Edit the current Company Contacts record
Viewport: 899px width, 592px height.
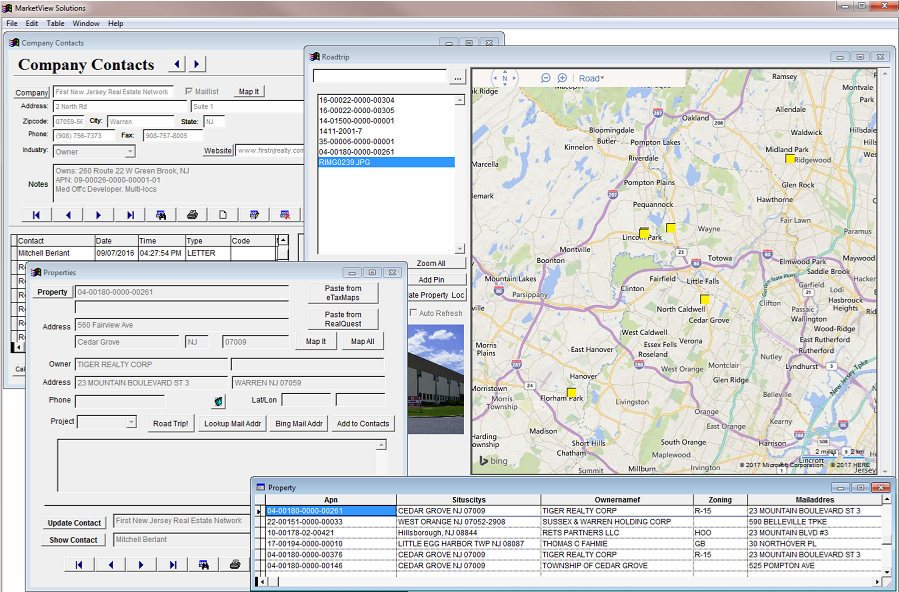(x=254, y=215)
